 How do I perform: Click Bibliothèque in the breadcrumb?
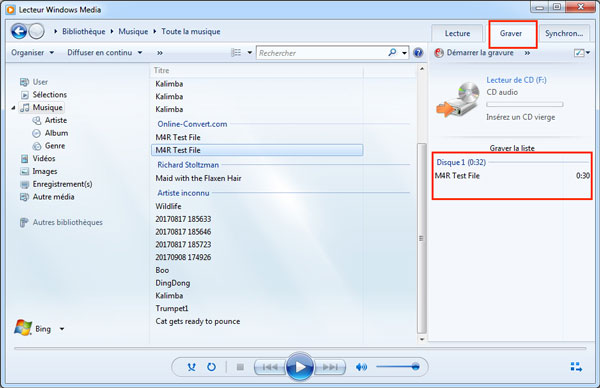tap(84, 31)
